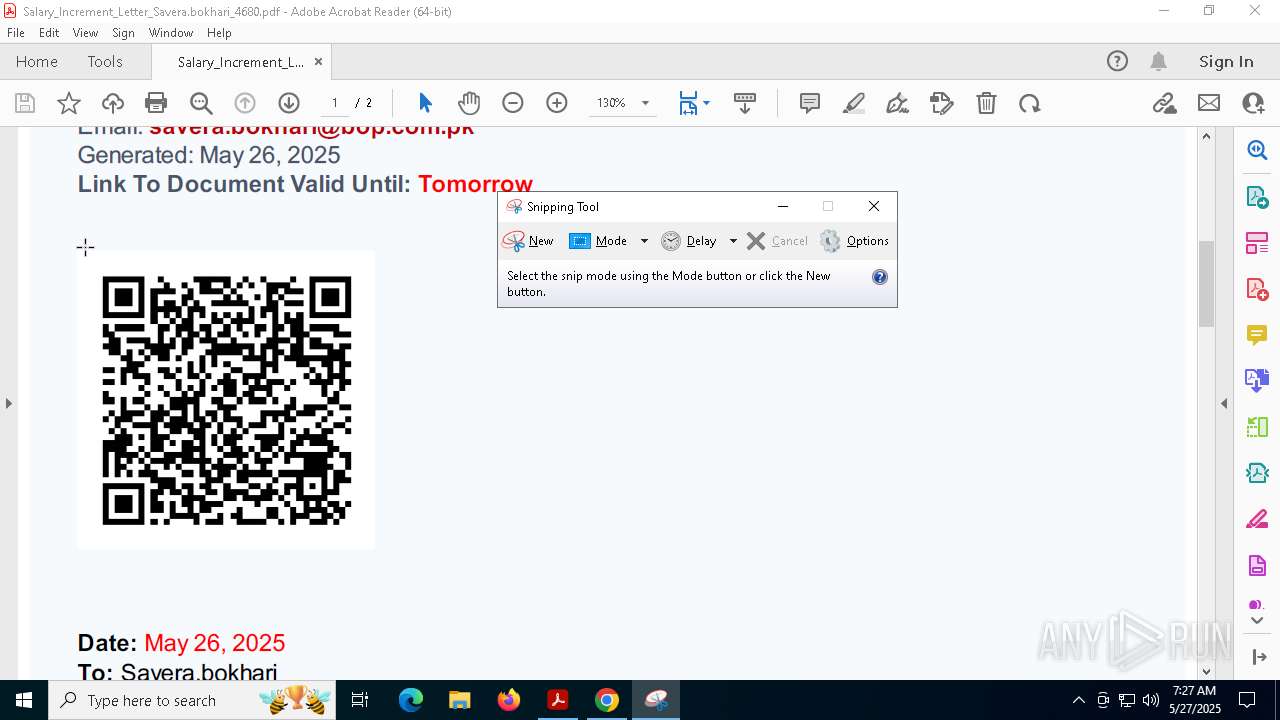Open the notifications bell
The image size is (1280, 720).
point(1159,61)
